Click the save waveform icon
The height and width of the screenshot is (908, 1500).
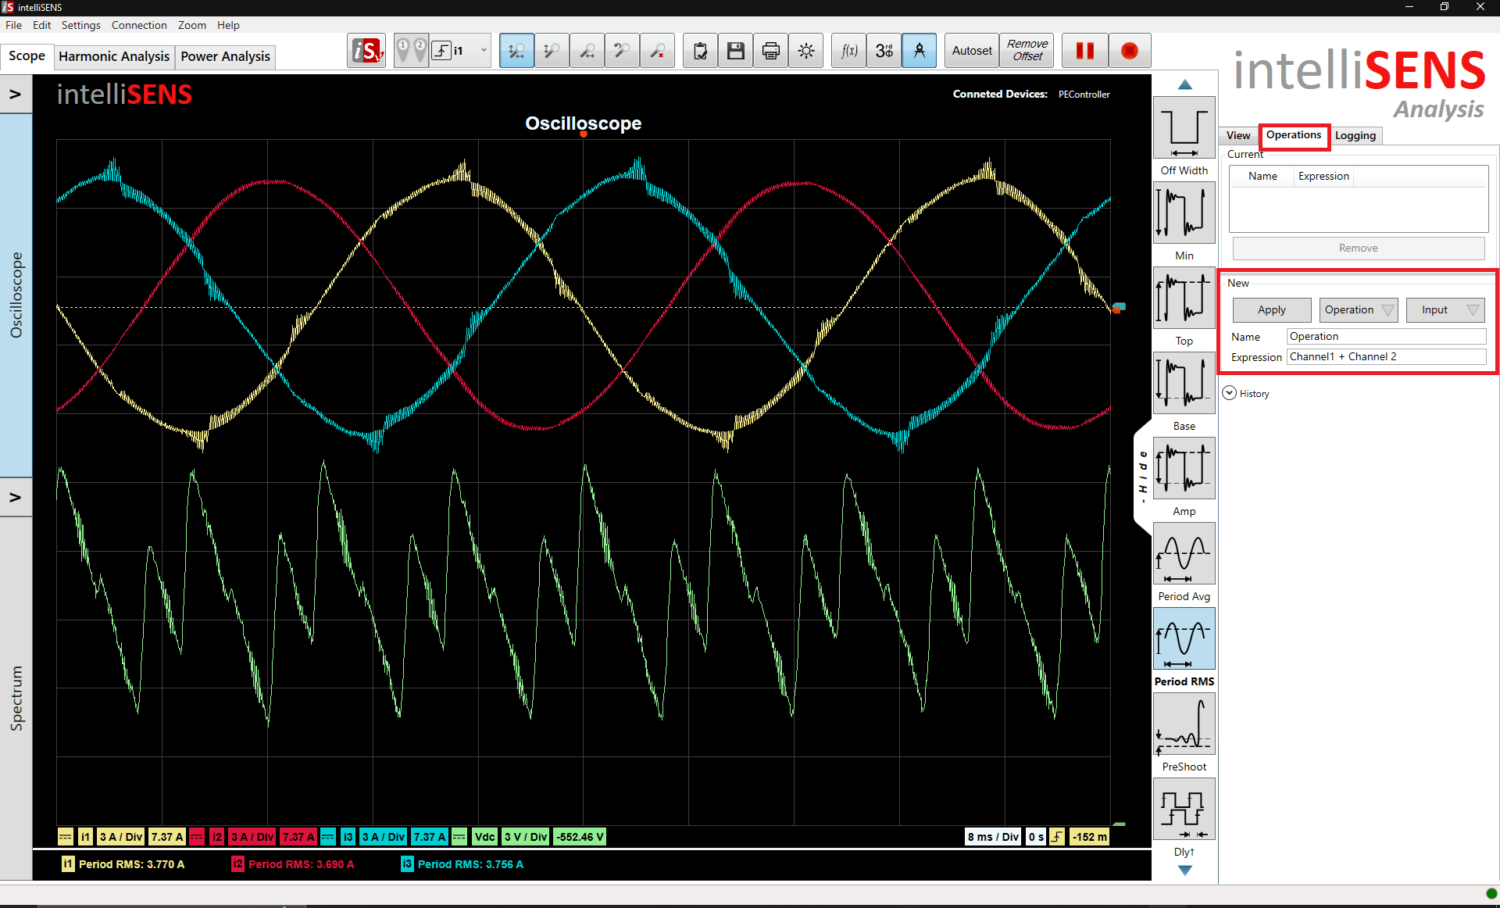tap(735, 50)
